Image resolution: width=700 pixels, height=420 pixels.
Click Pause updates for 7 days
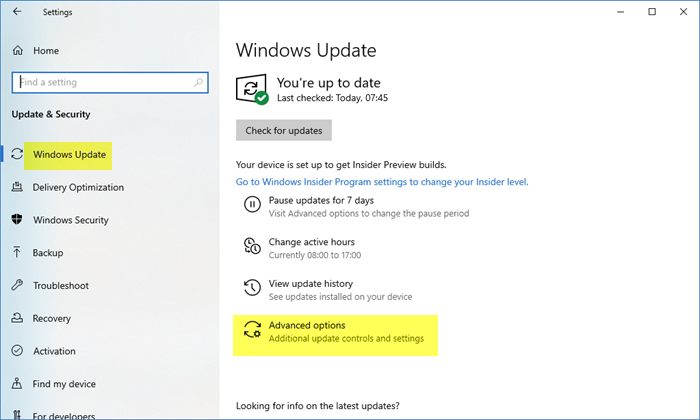(321, 200)
